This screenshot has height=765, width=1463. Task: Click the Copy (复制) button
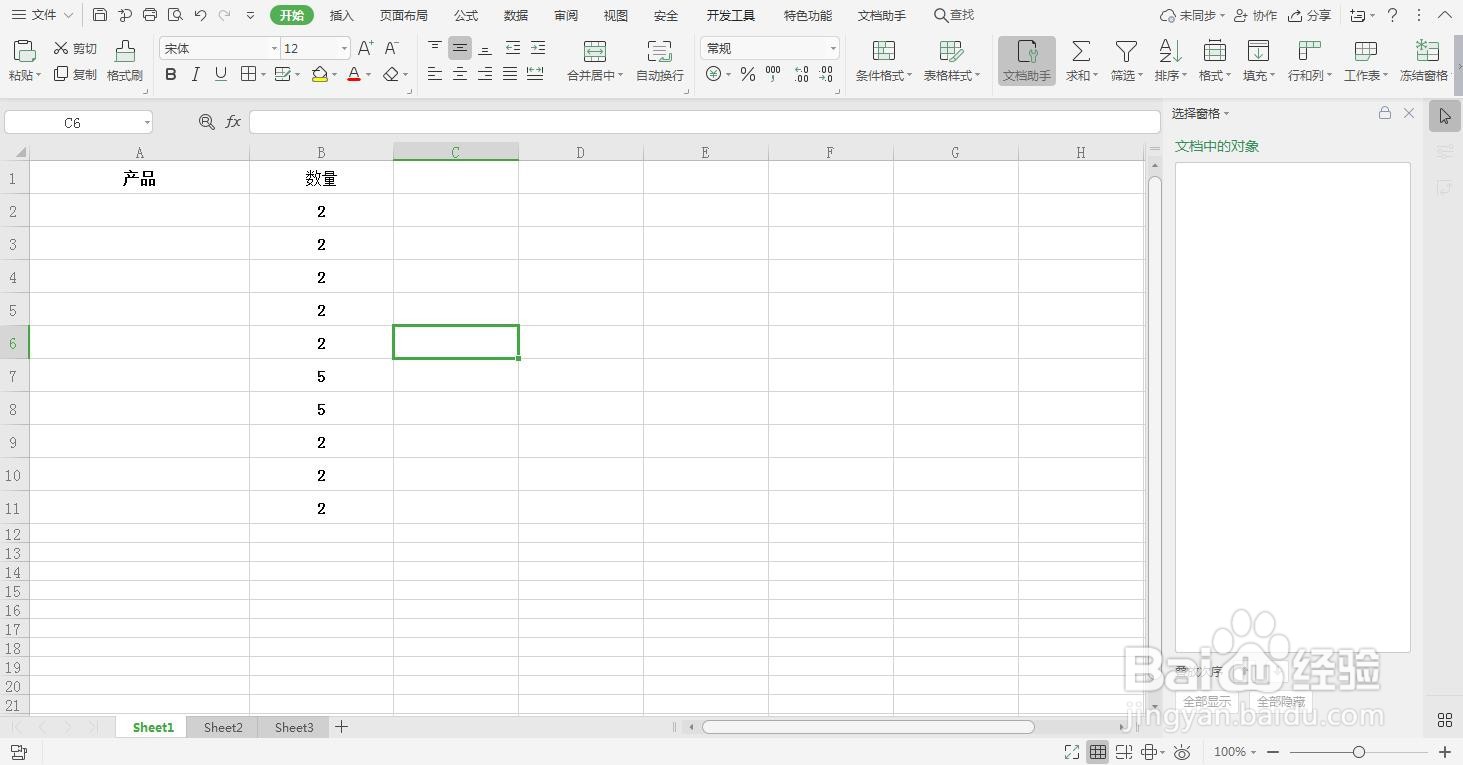tap(75, 74)
